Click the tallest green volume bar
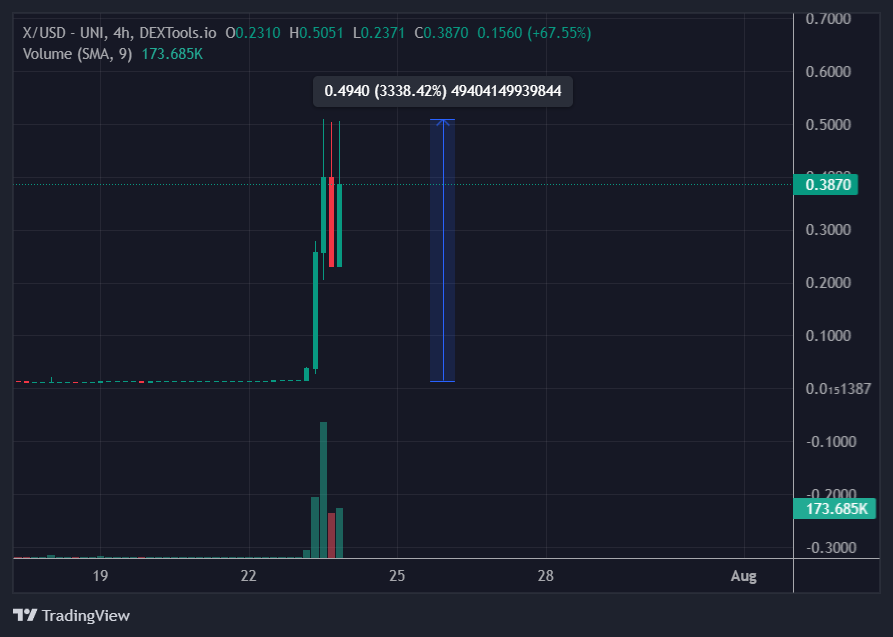893x637 pixels. pos(323,490)
